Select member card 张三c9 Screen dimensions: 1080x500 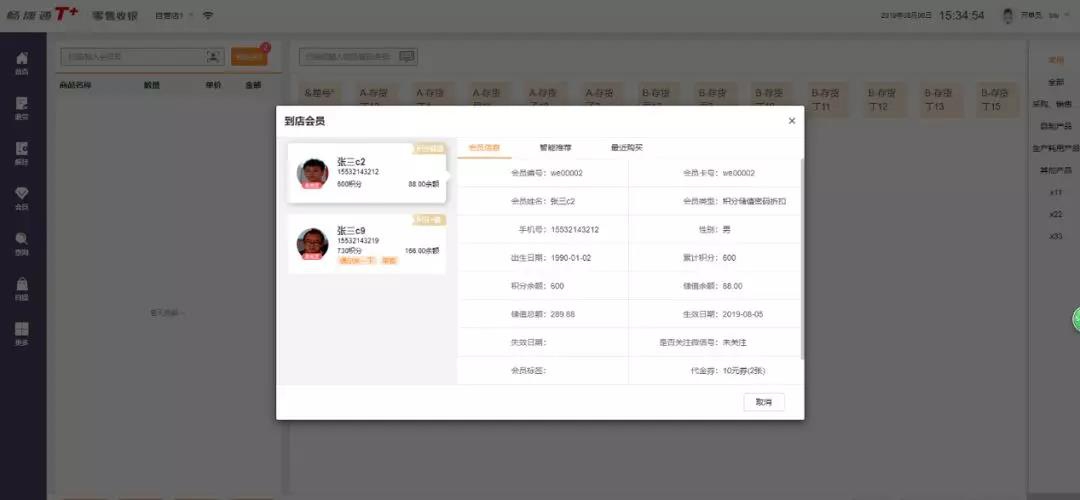(x=367, y=244)
